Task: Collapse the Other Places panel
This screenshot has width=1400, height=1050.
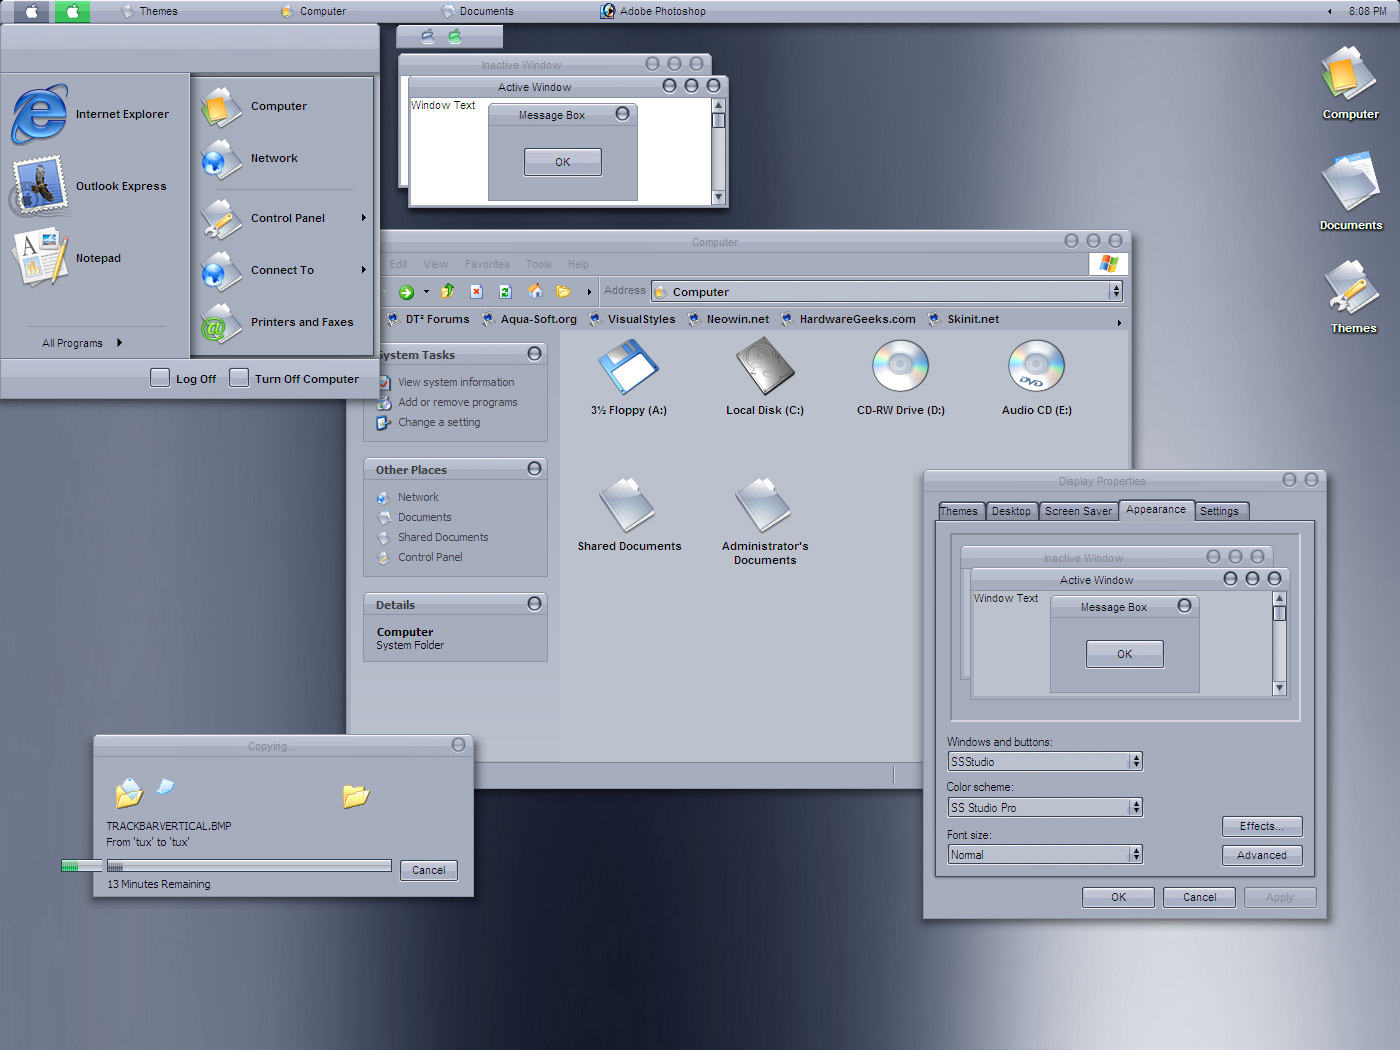Action: 535,468
